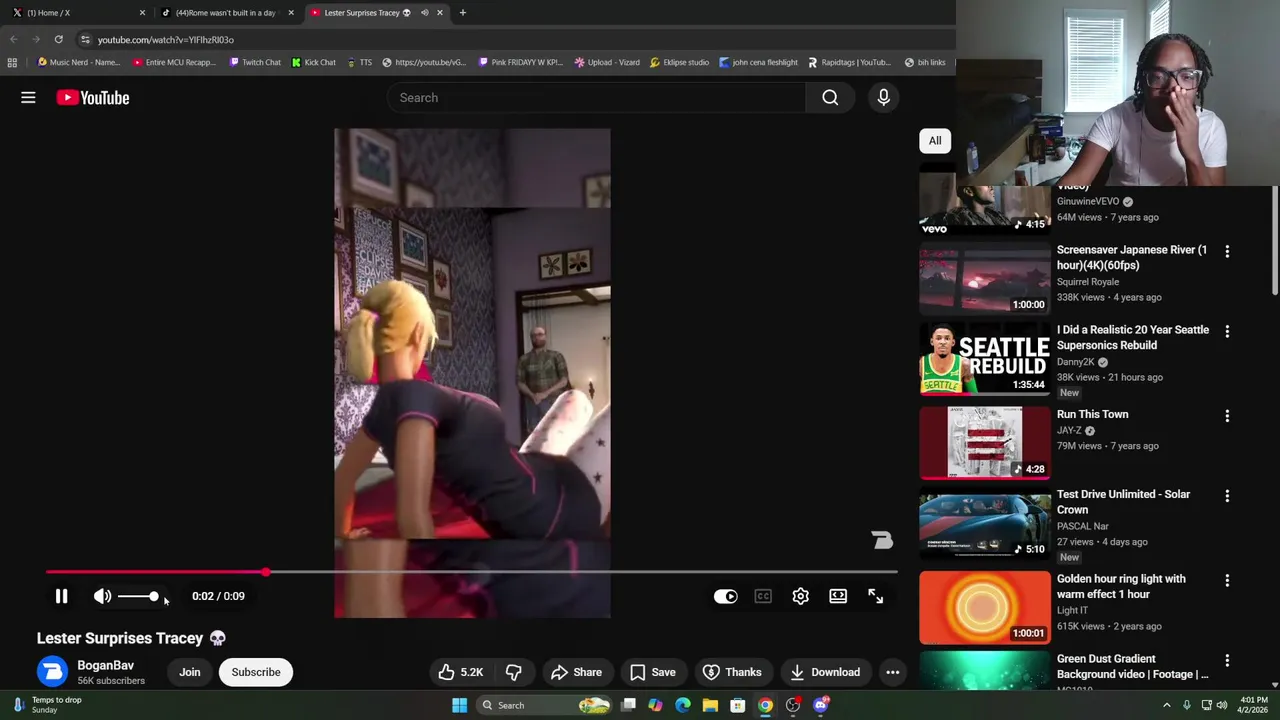The height and width of the screenshot is (720, 1280).
Task: Adjust the volume slider
Action: [138, 596]
